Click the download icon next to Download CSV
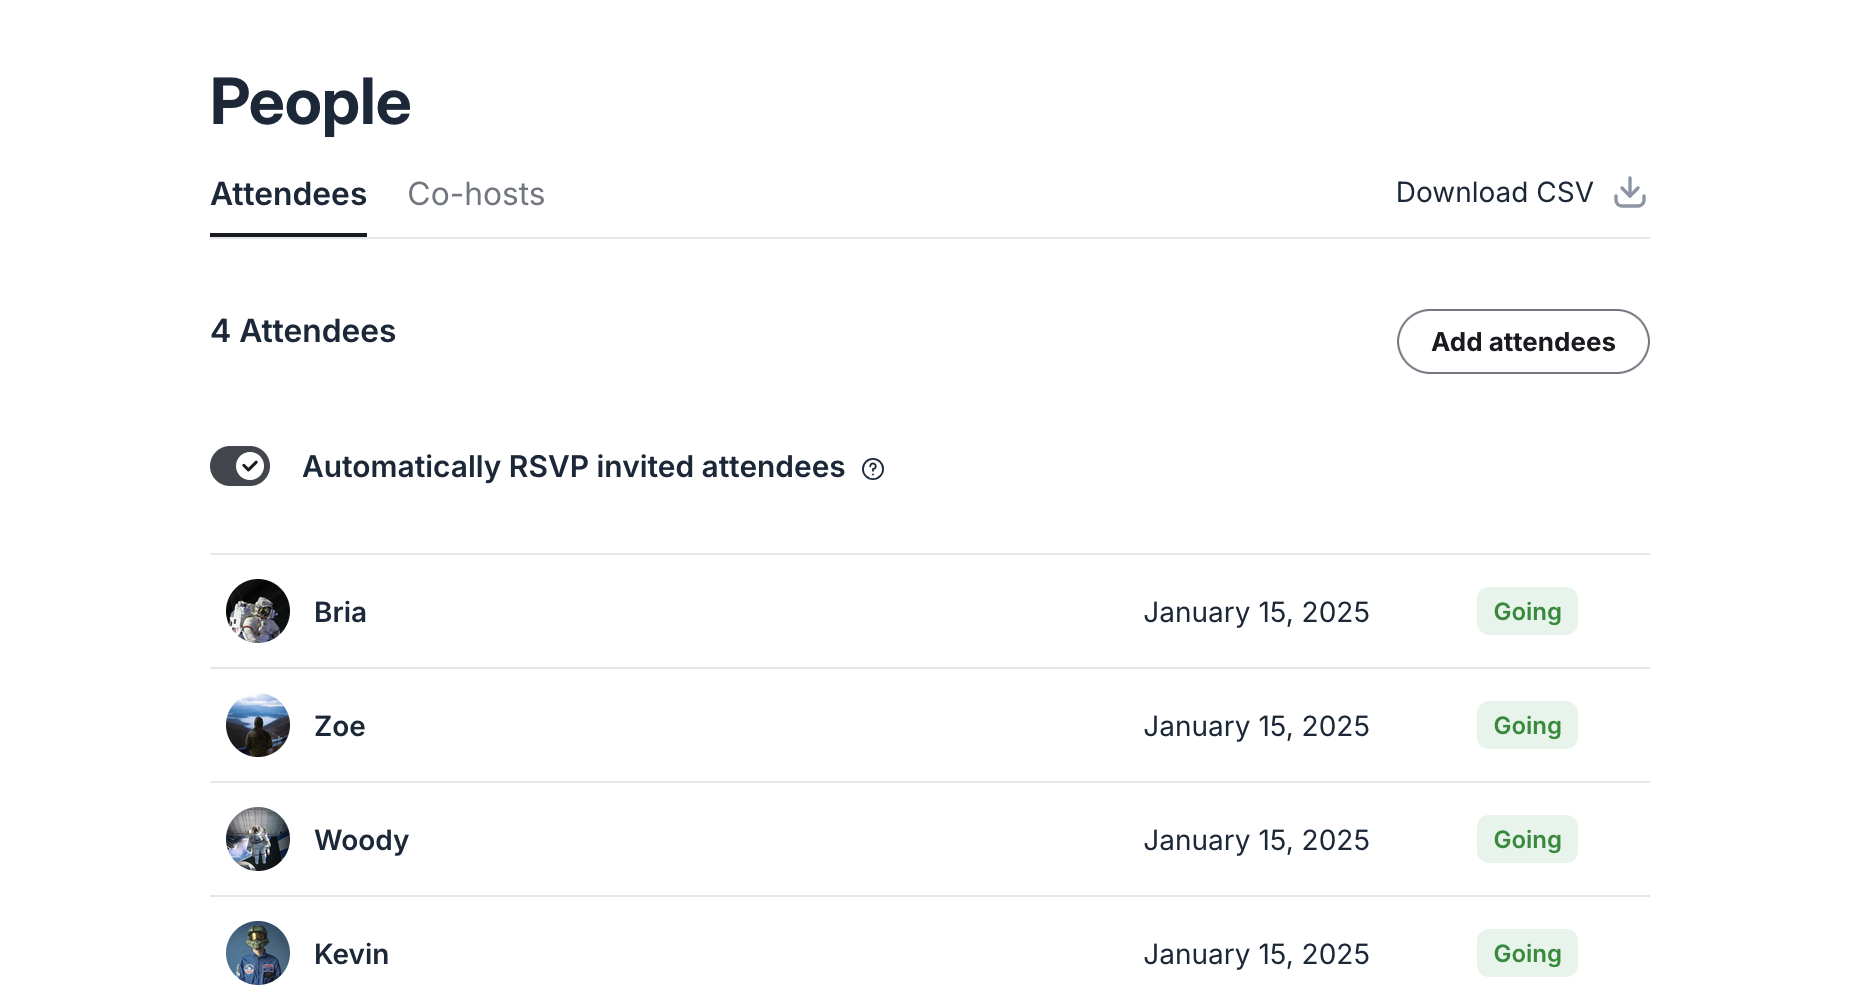This screenshot has height=998, width=1854. tap(1630, 192)
